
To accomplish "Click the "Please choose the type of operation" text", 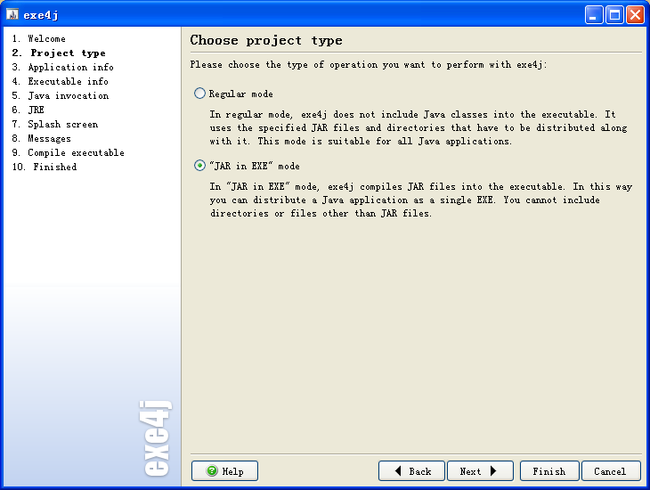I will tap(369, 65).
